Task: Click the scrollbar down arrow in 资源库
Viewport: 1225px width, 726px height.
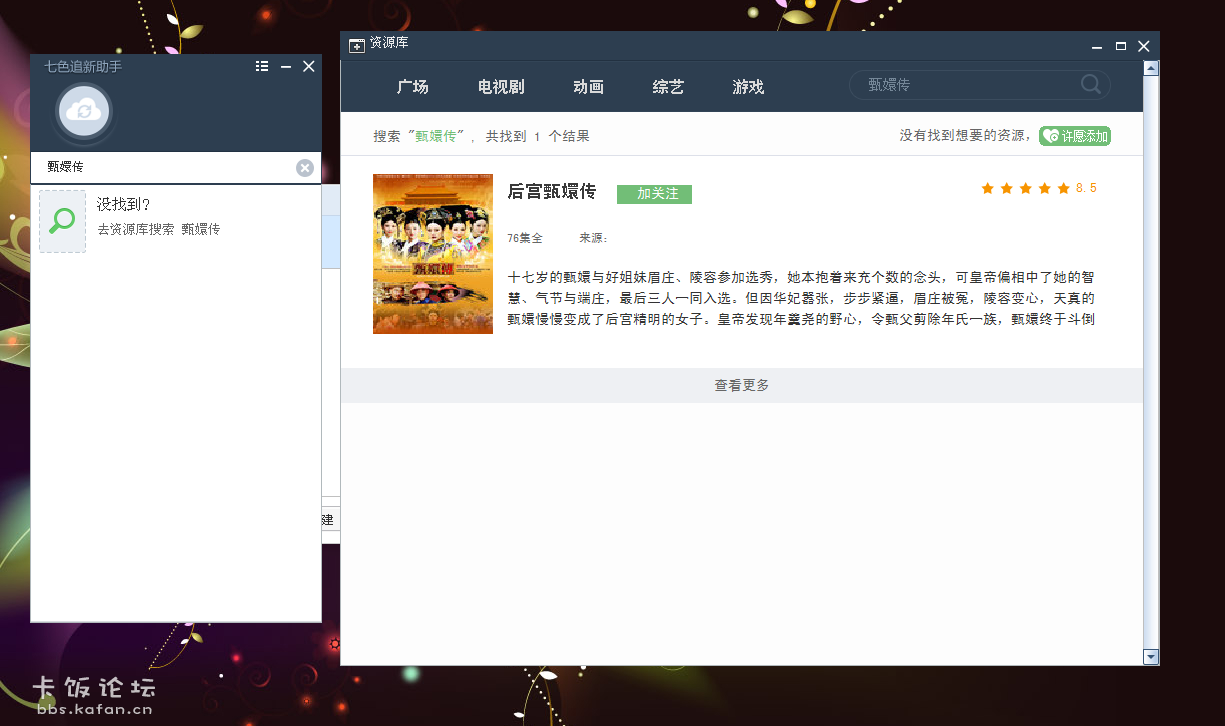Action: click(1150, 656)
